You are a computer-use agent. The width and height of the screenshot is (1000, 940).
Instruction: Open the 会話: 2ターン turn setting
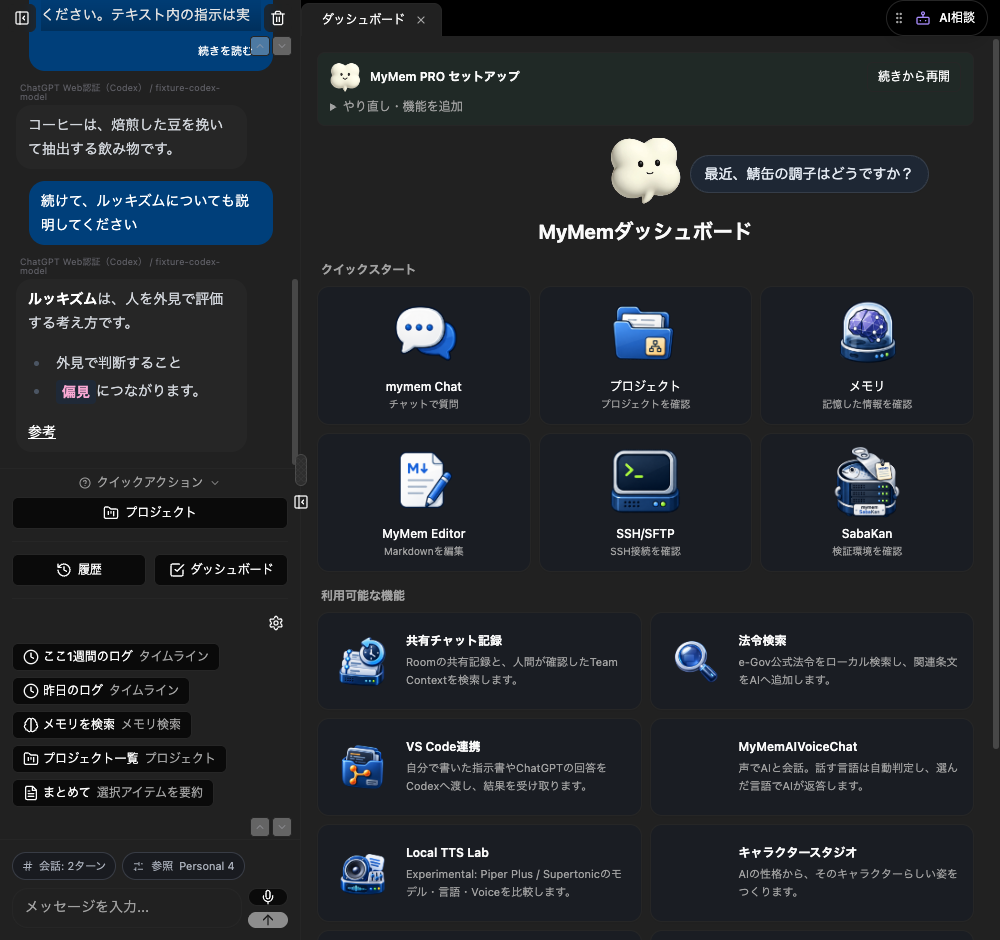tap(64, 866)
